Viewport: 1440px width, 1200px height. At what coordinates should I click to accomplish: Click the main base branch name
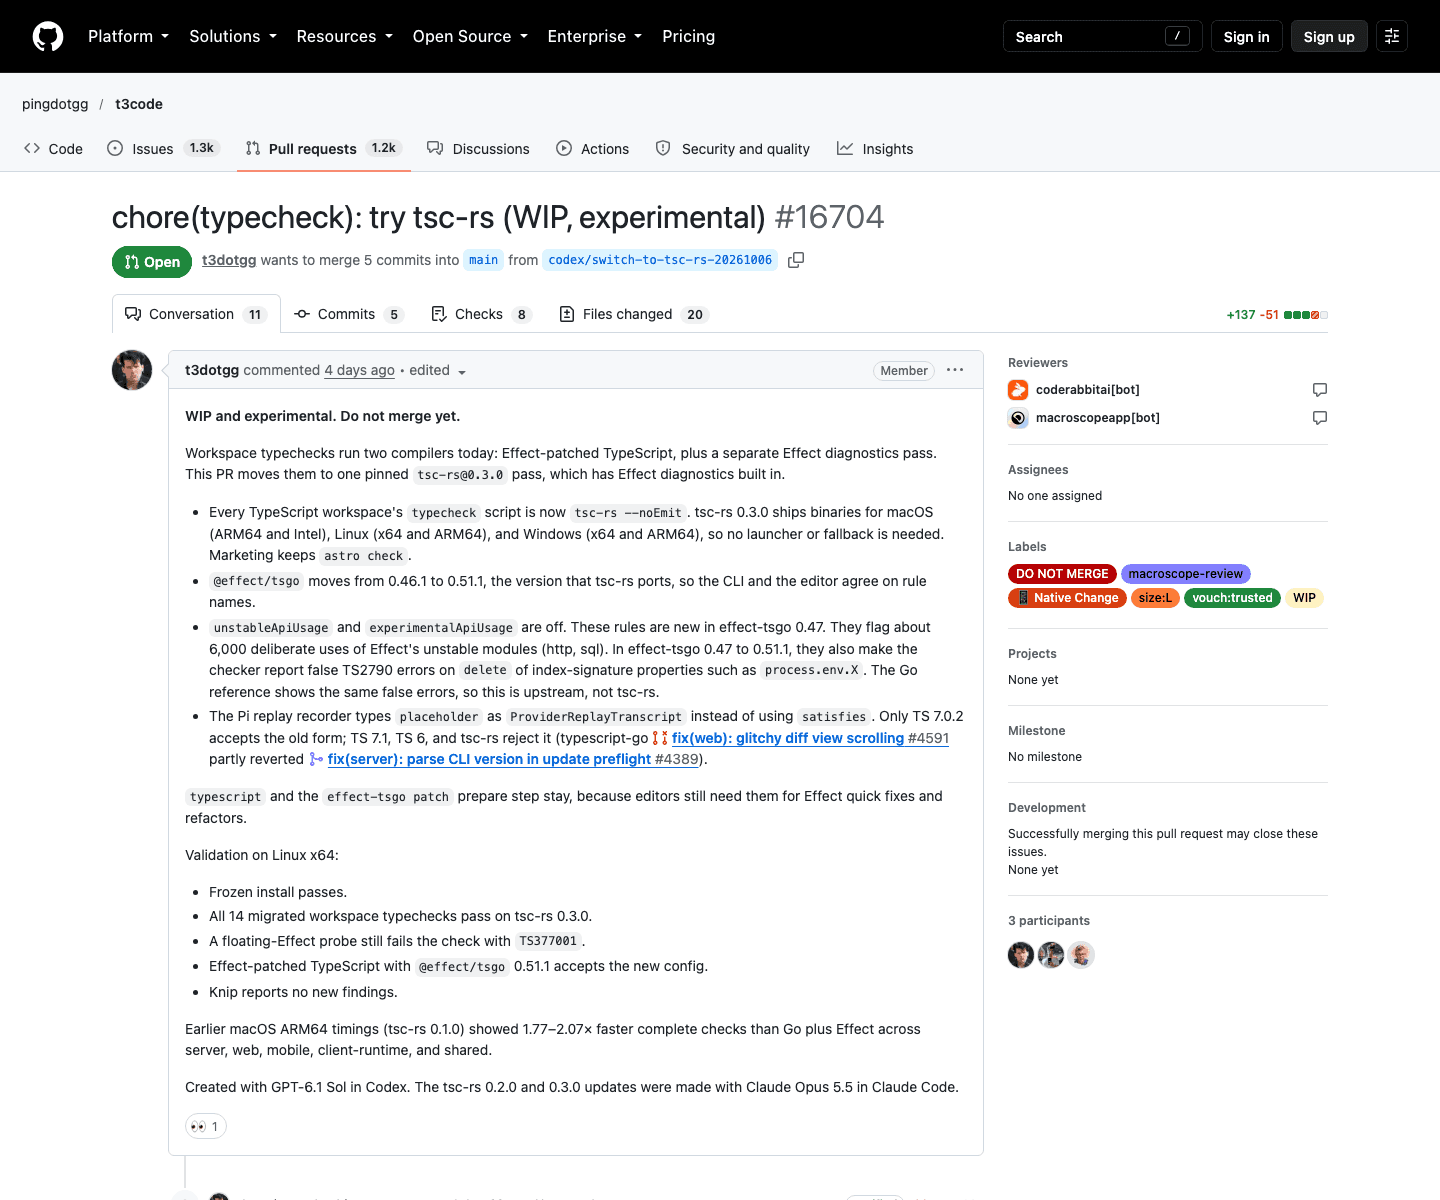pyautogui.click(x=484, y=260)
